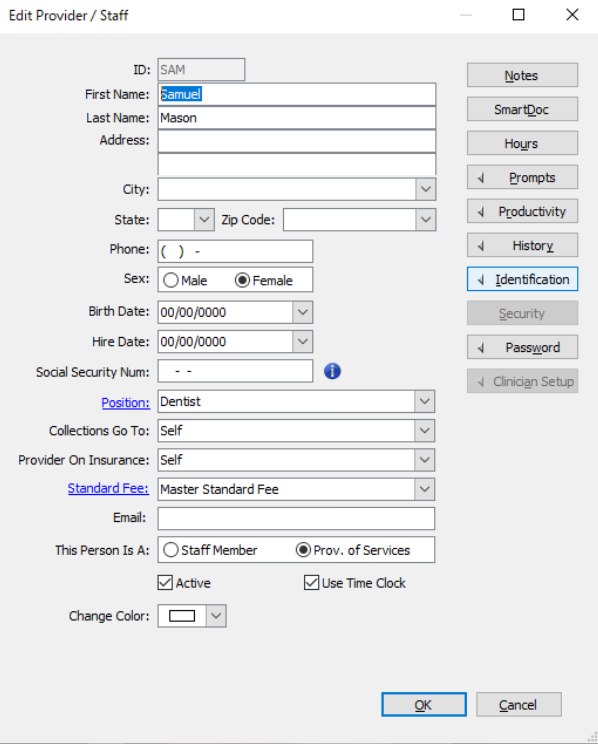598x744 pixels.
Task: Click the second Address line field
Action: coord(297,164)
